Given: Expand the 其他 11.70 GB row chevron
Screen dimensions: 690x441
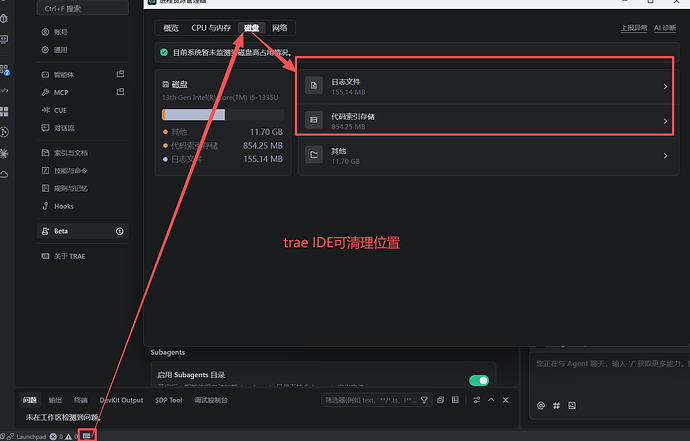Looking at the screenshot, I should [x=665, y=156].
